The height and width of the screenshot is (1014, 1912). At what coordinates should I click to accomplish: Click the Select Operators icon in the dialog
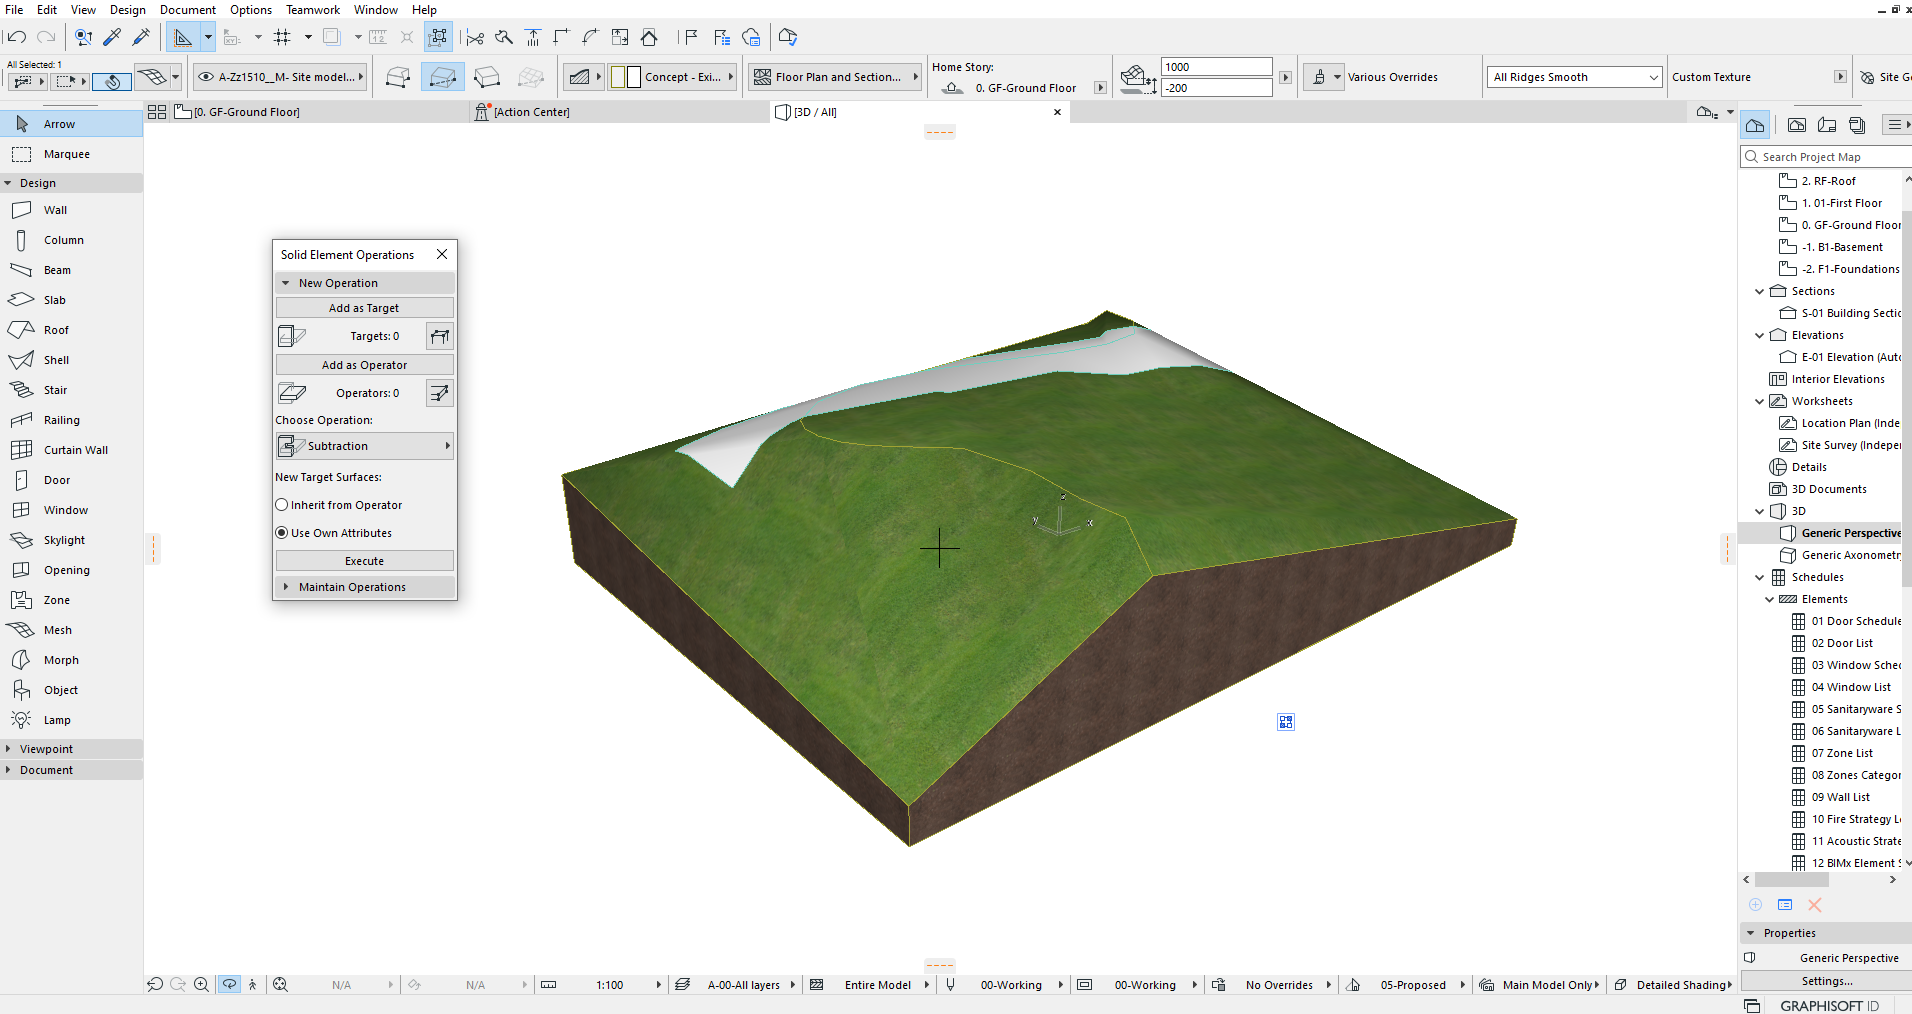coord(440,393)
